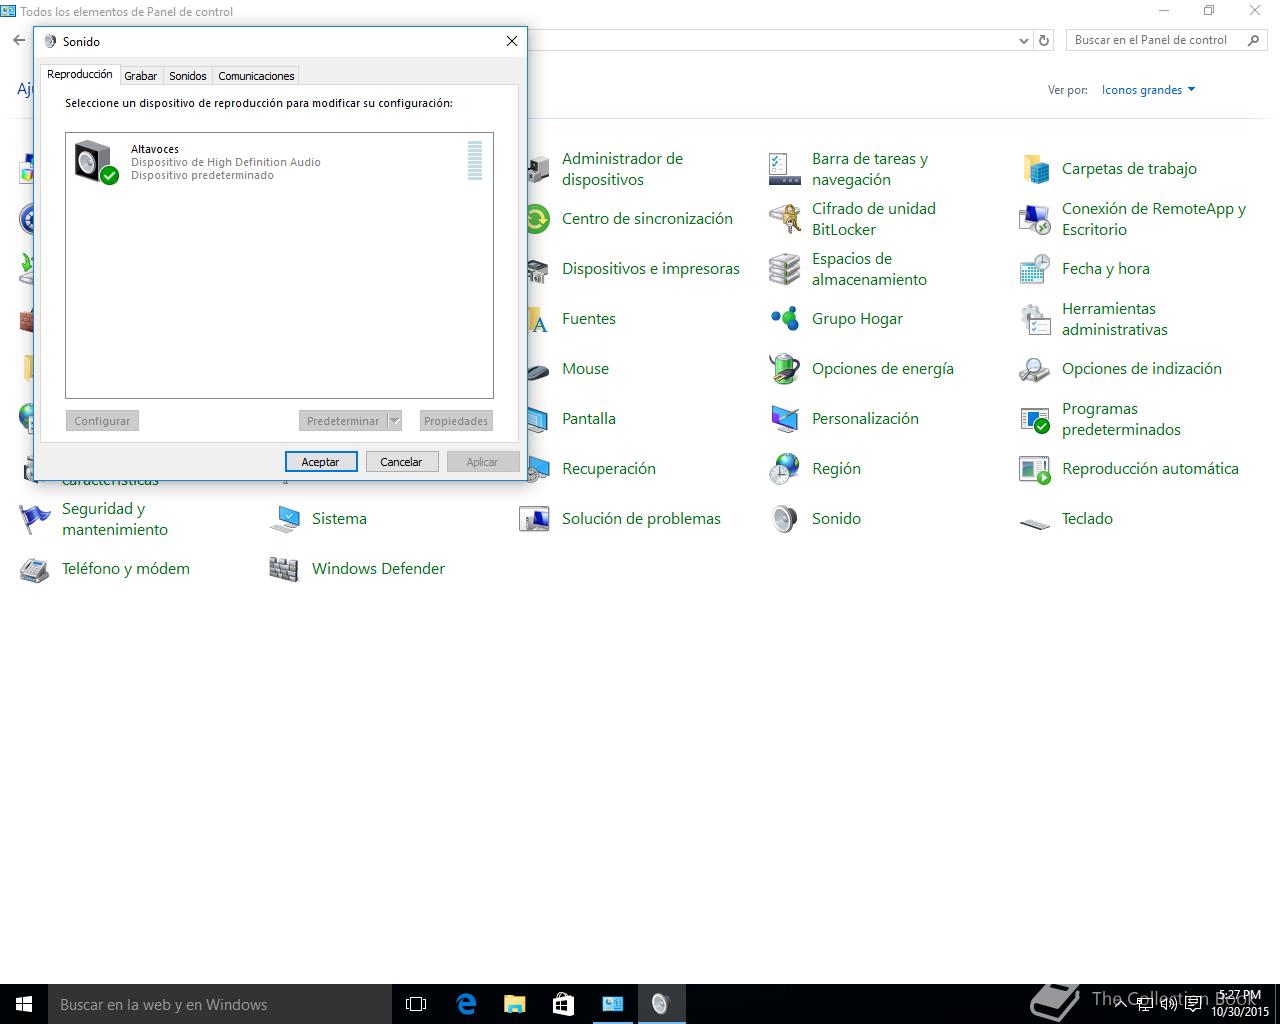Click the Grupo Hogar icon
The width and height of the screenshot is (1280, 1024).
click(x=785, y=319)
